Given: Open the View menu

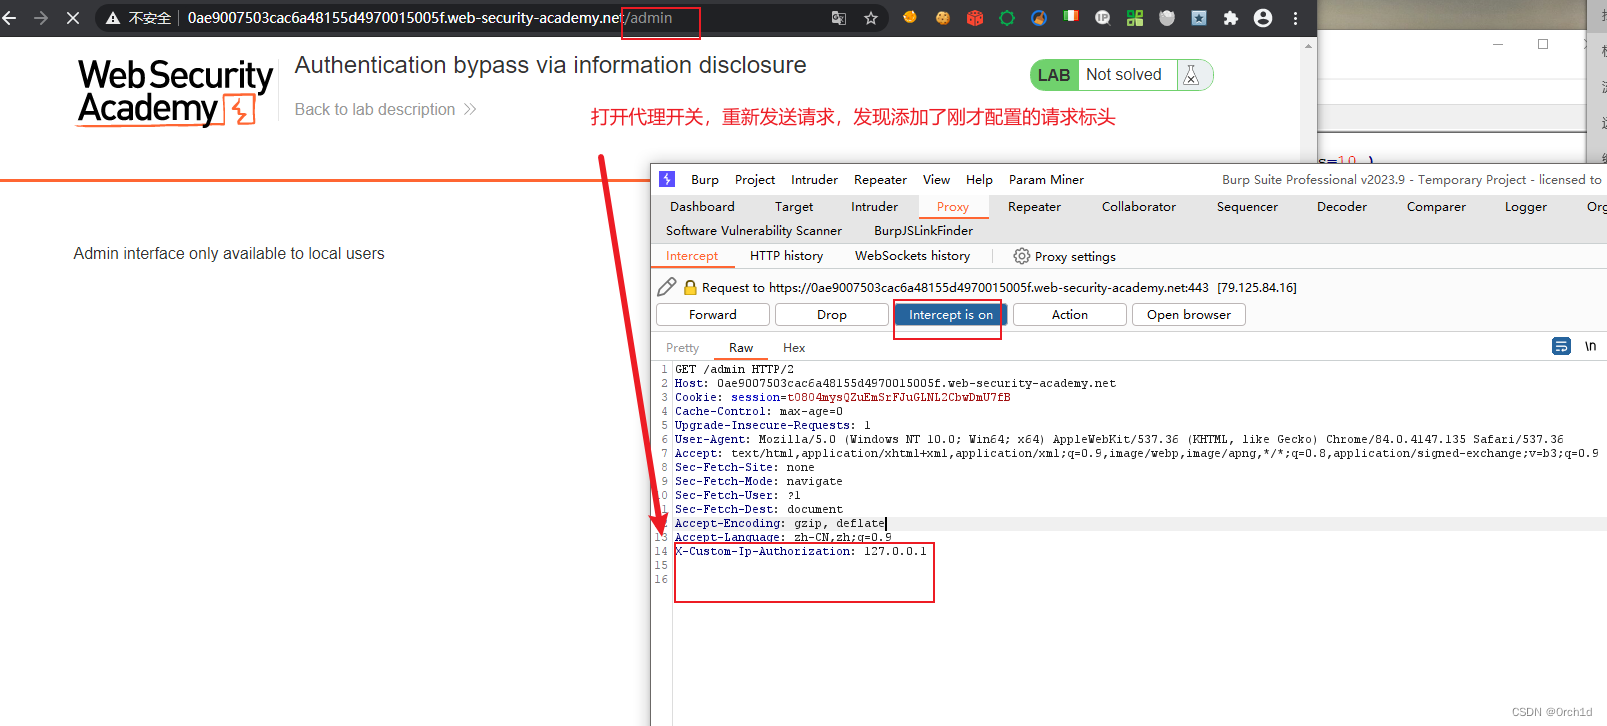Looking at the screenshot, I should (x=936, y=180).
